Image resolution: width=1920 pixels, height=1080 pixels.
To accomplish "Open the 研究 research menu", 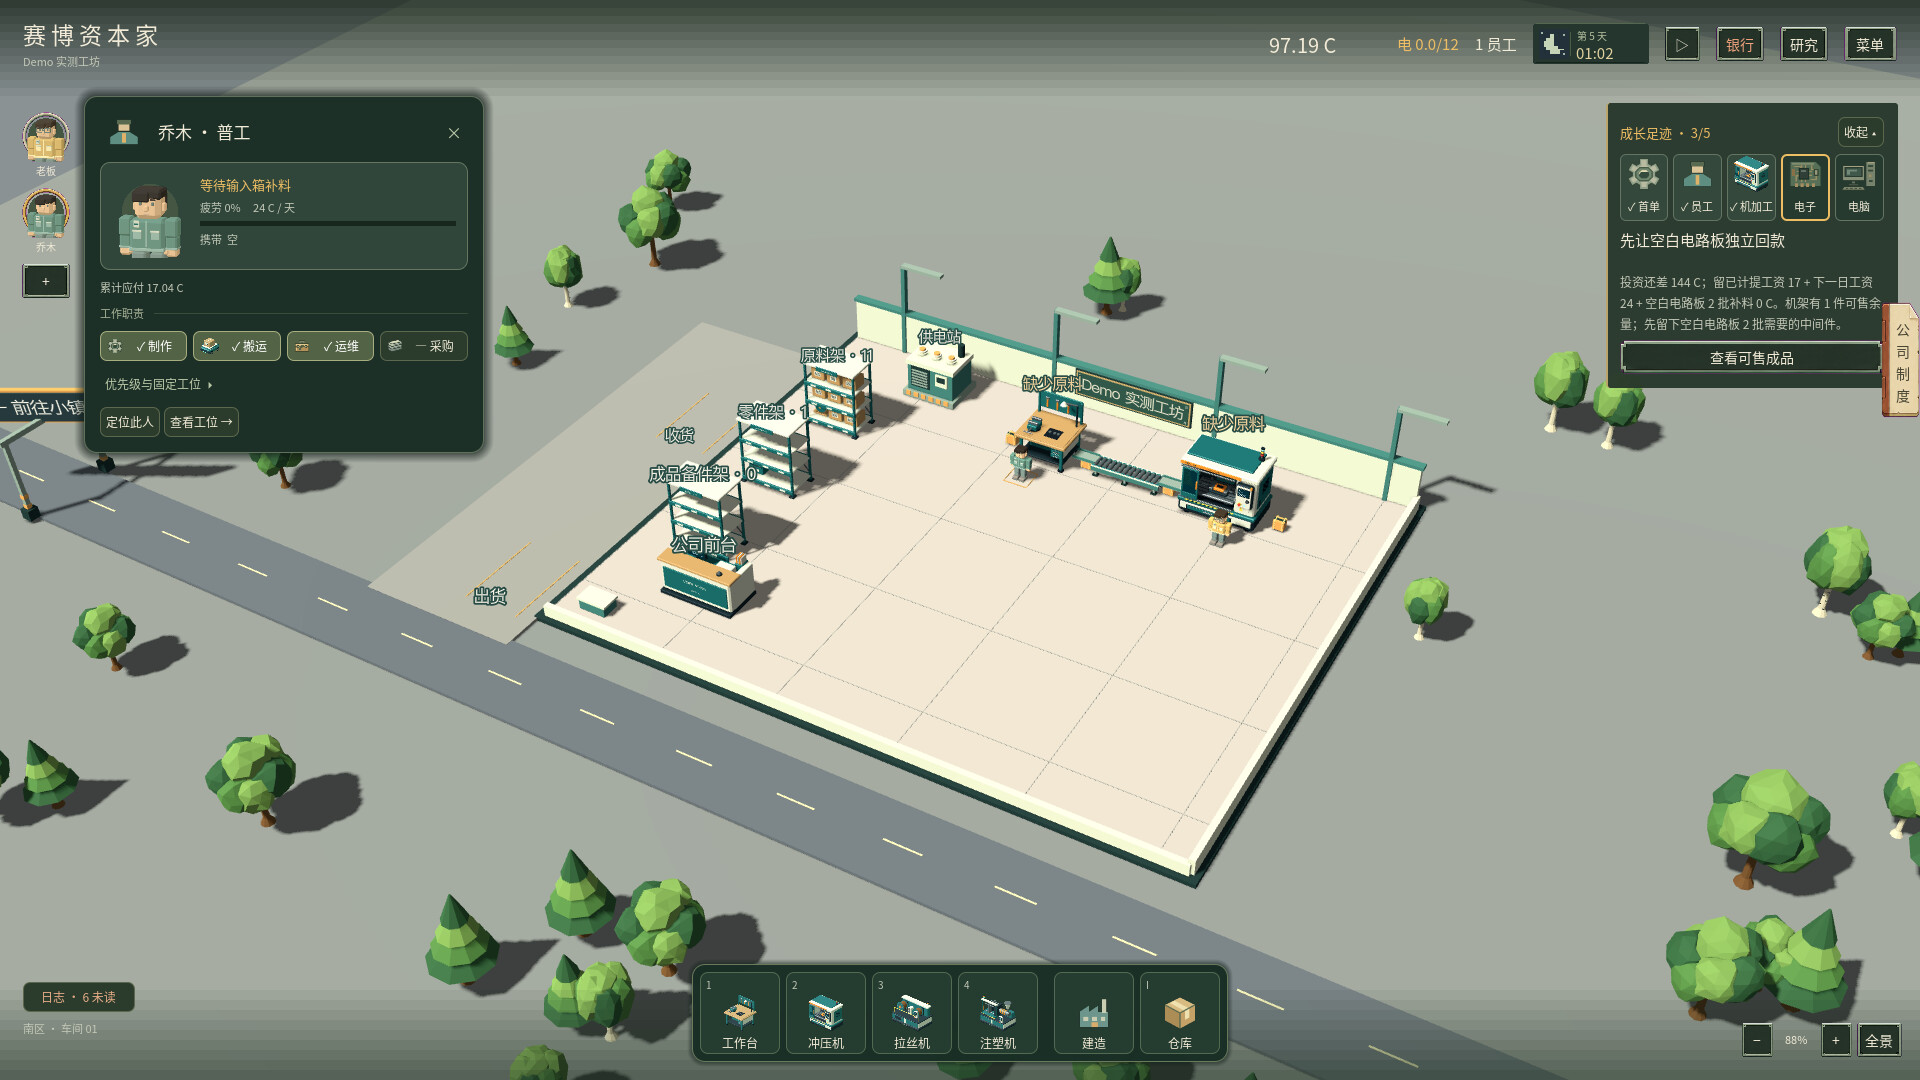I will pos(1804,44).
